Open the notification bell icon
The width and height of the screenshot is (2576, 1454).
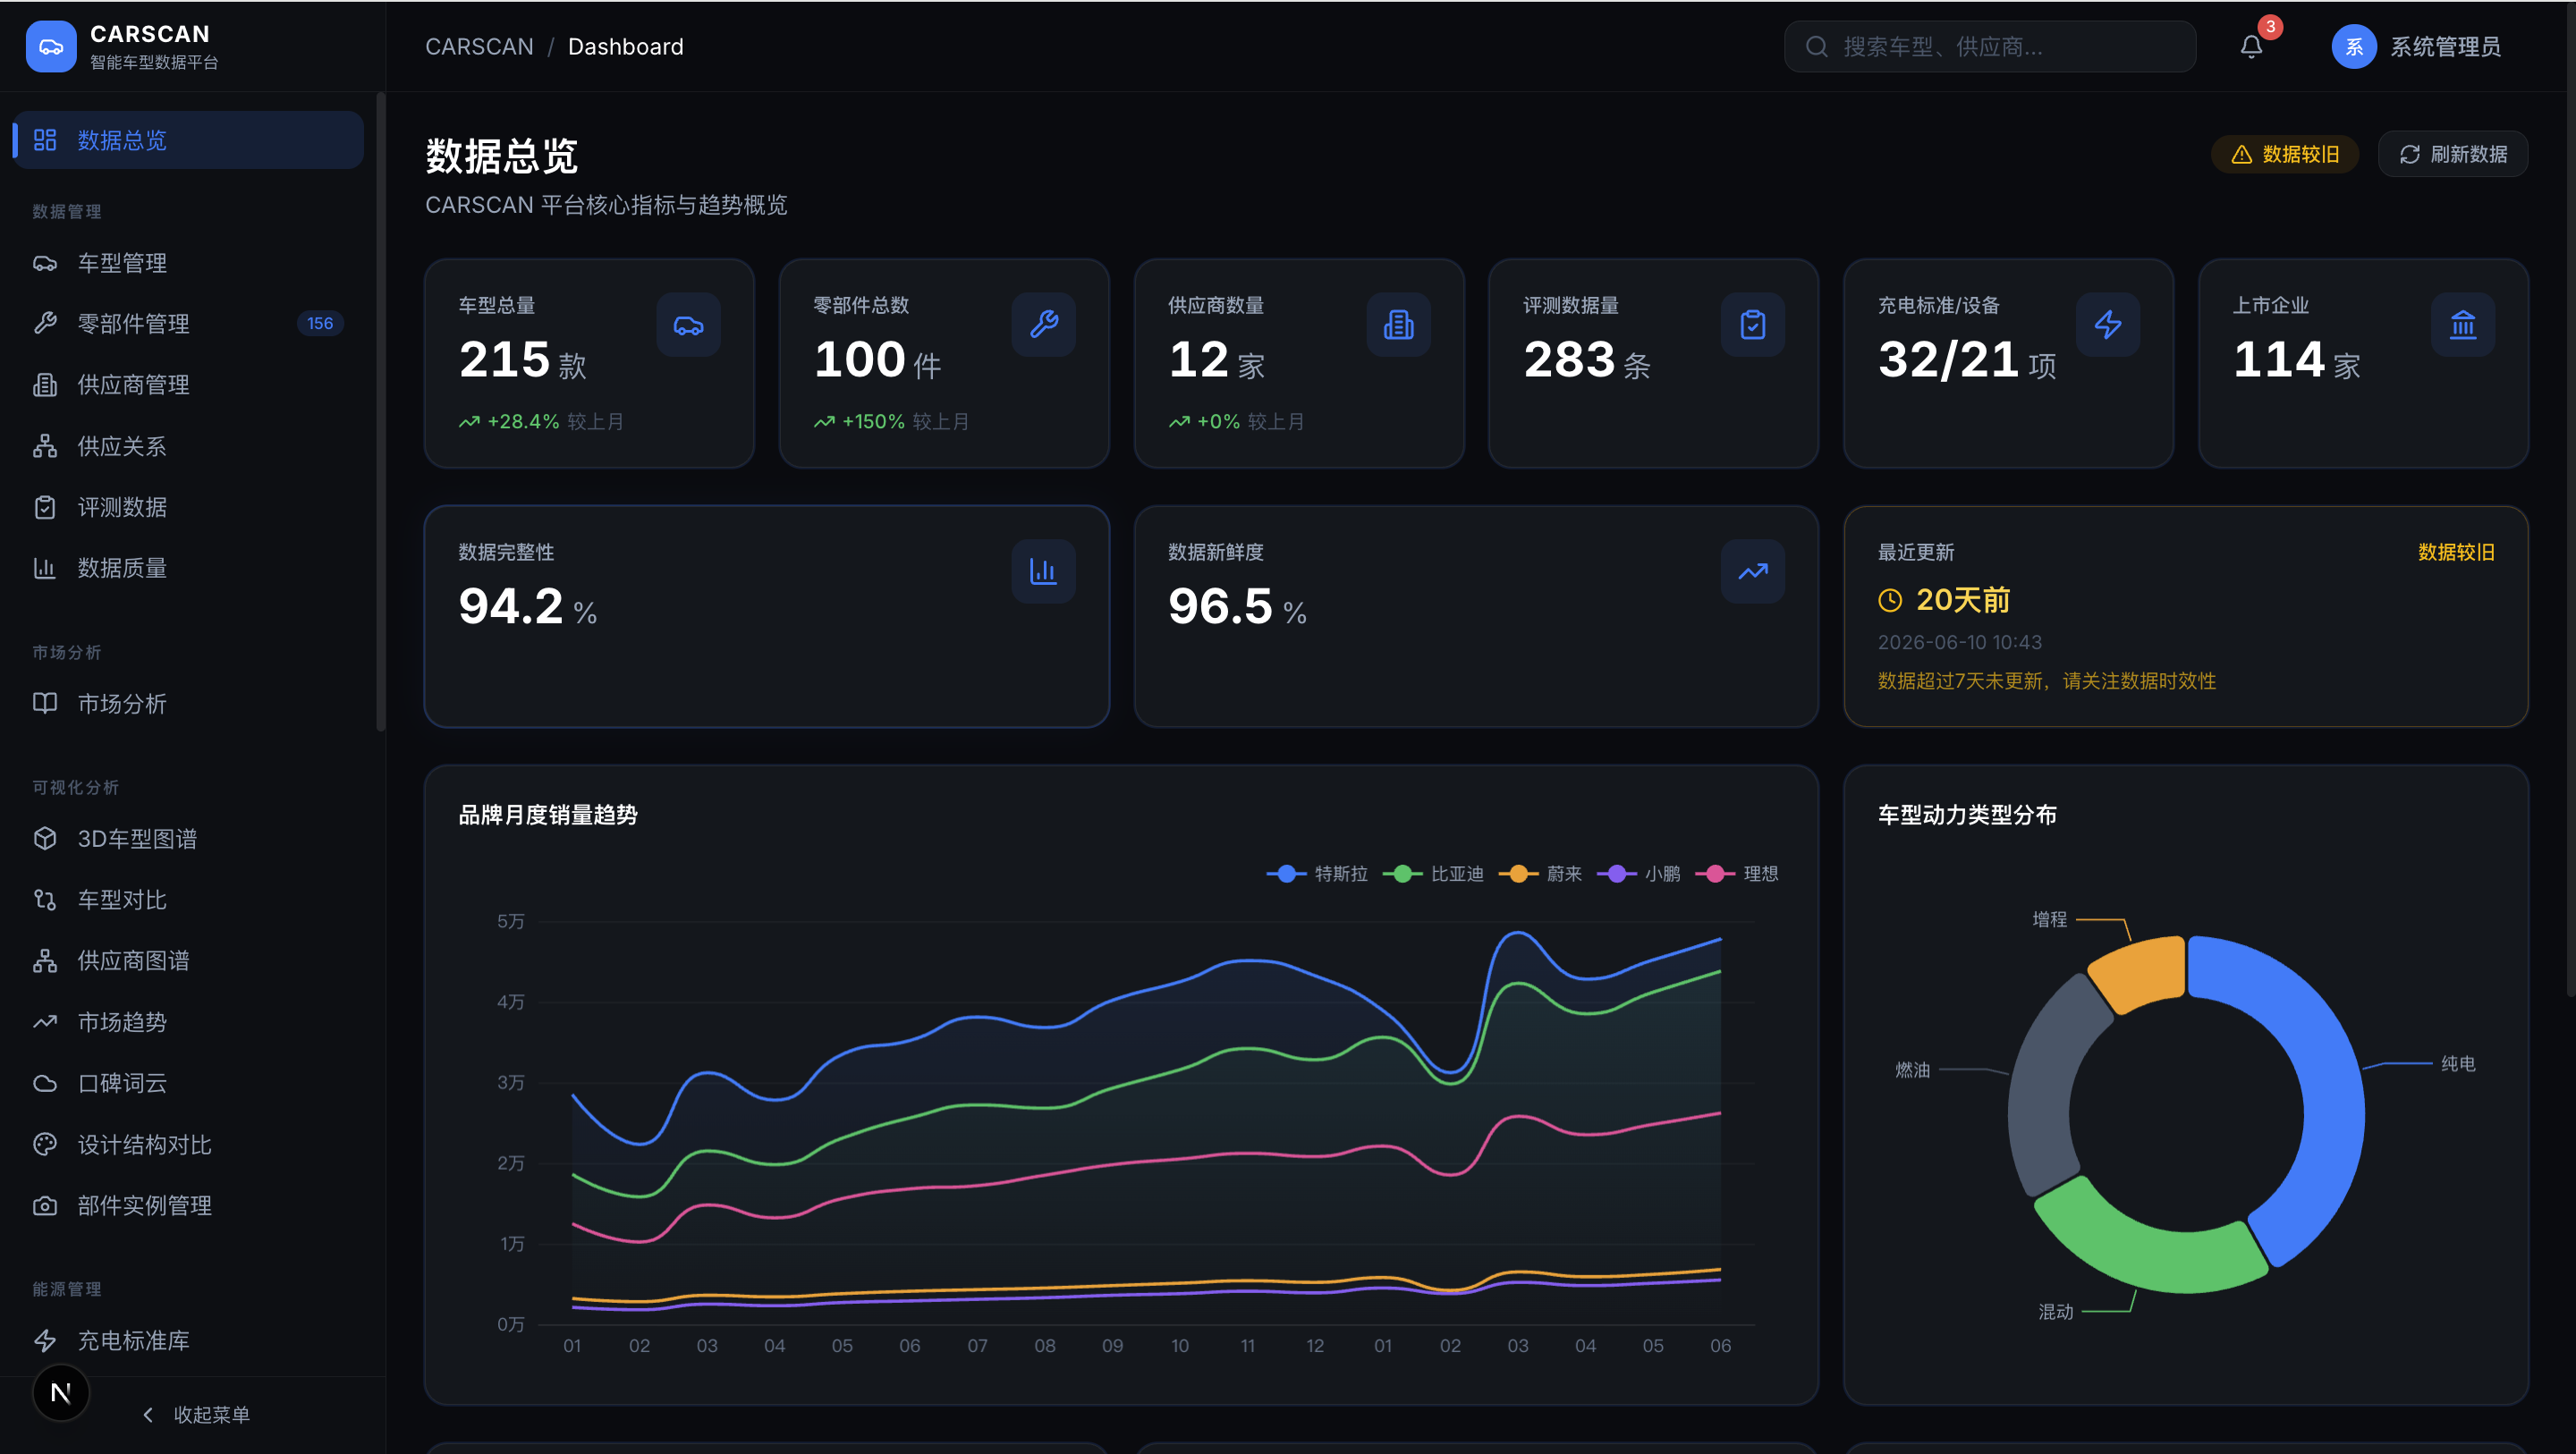pyautogui.click(x=2251, y=47)
